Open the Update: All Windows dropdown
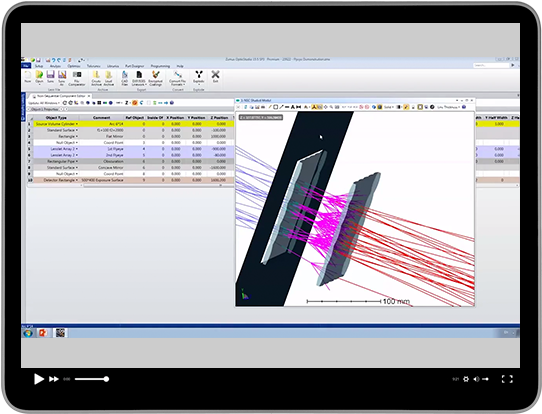Screen dimensions: 542x414 pos(44,103)
